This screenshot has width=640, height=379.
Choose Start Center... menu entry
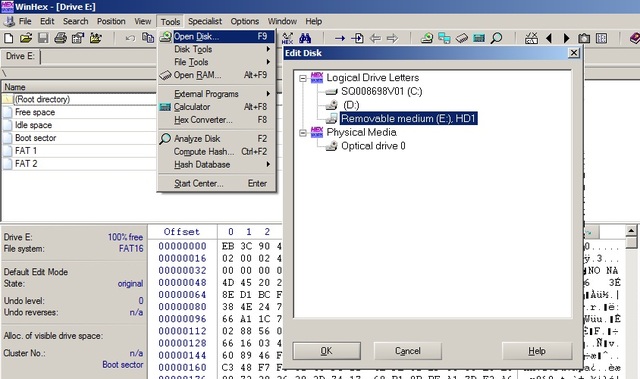tap(217, 184)
